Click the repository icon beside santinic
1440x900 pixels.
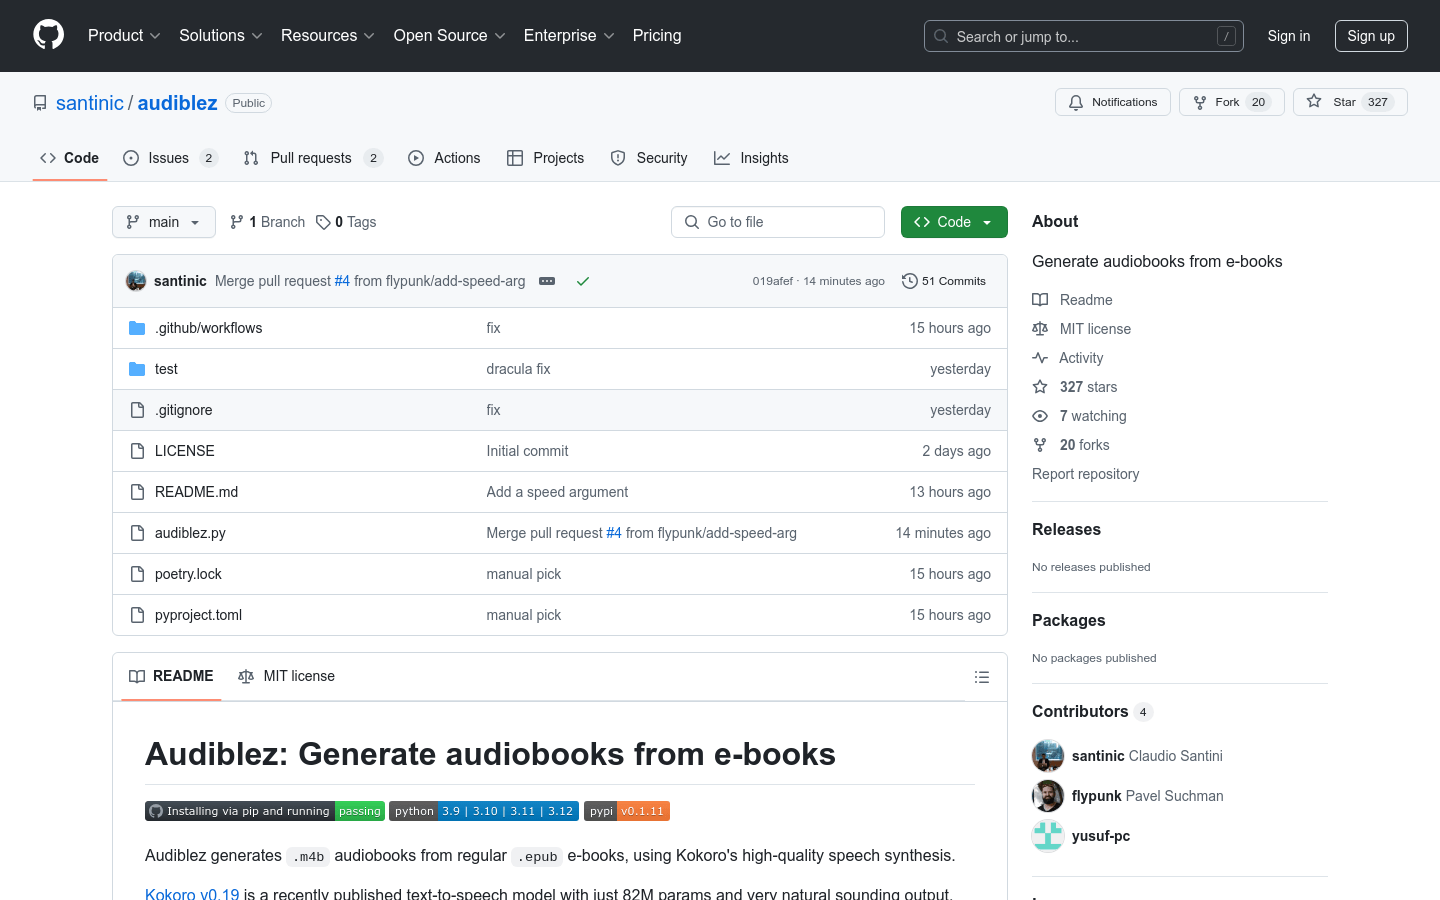[40, 103]
